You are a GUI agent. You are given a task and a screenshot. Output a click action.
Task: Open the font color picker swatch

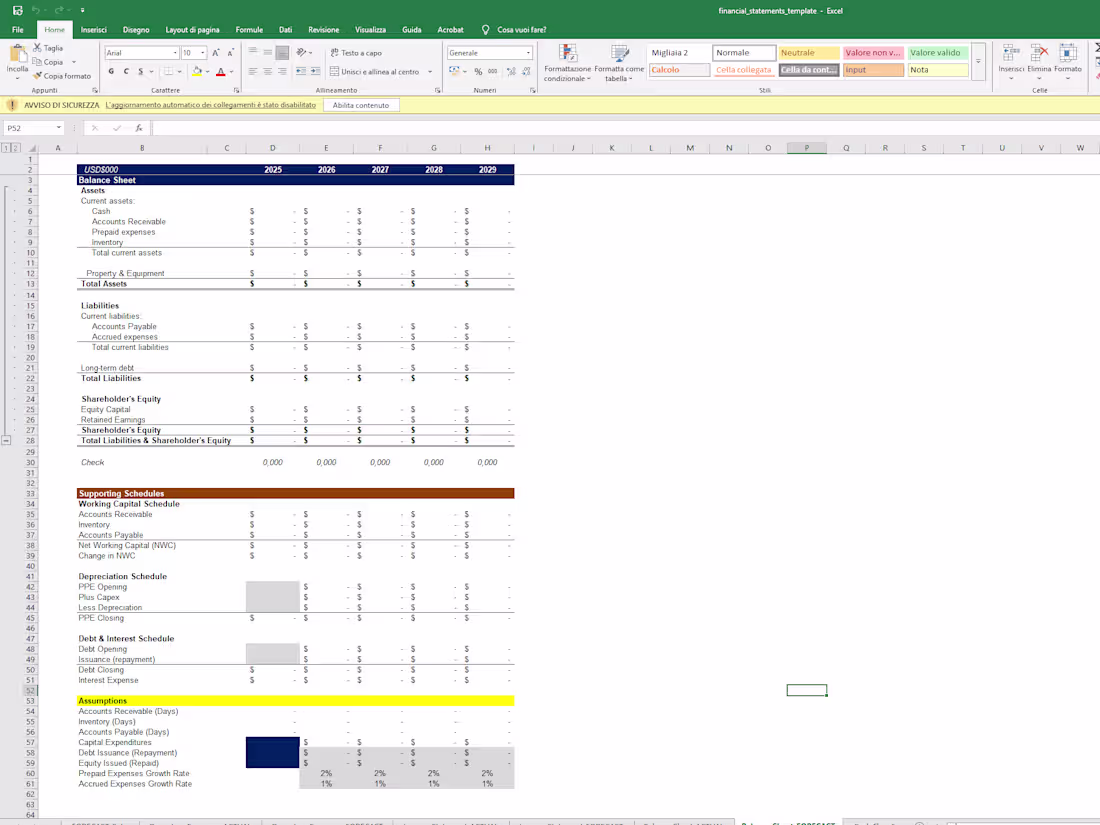(221, 72)
